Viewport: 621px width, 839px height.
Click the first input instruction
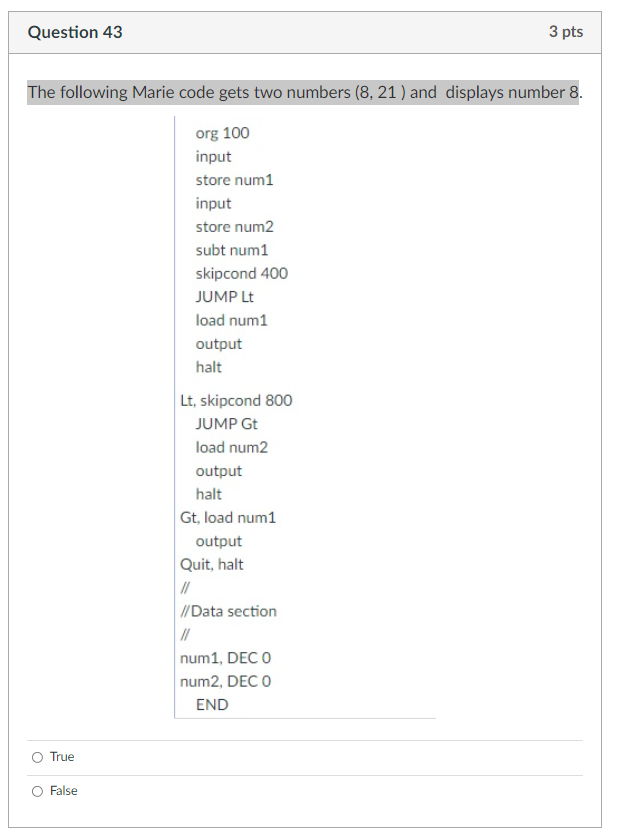(x=214, y=156)
